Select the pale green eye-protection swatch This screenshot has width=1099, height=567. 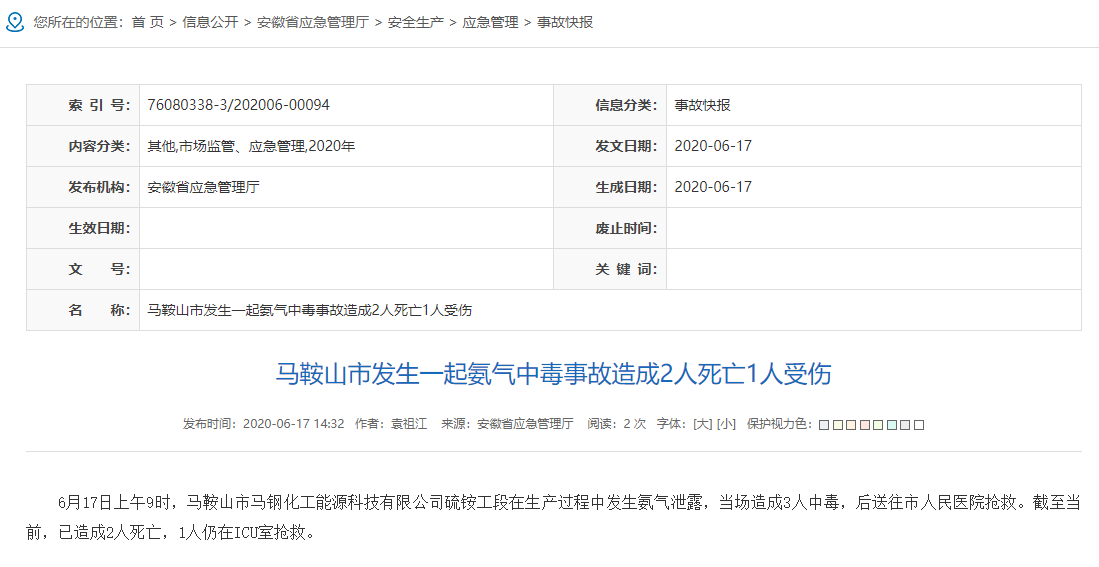tap(878, 425)
